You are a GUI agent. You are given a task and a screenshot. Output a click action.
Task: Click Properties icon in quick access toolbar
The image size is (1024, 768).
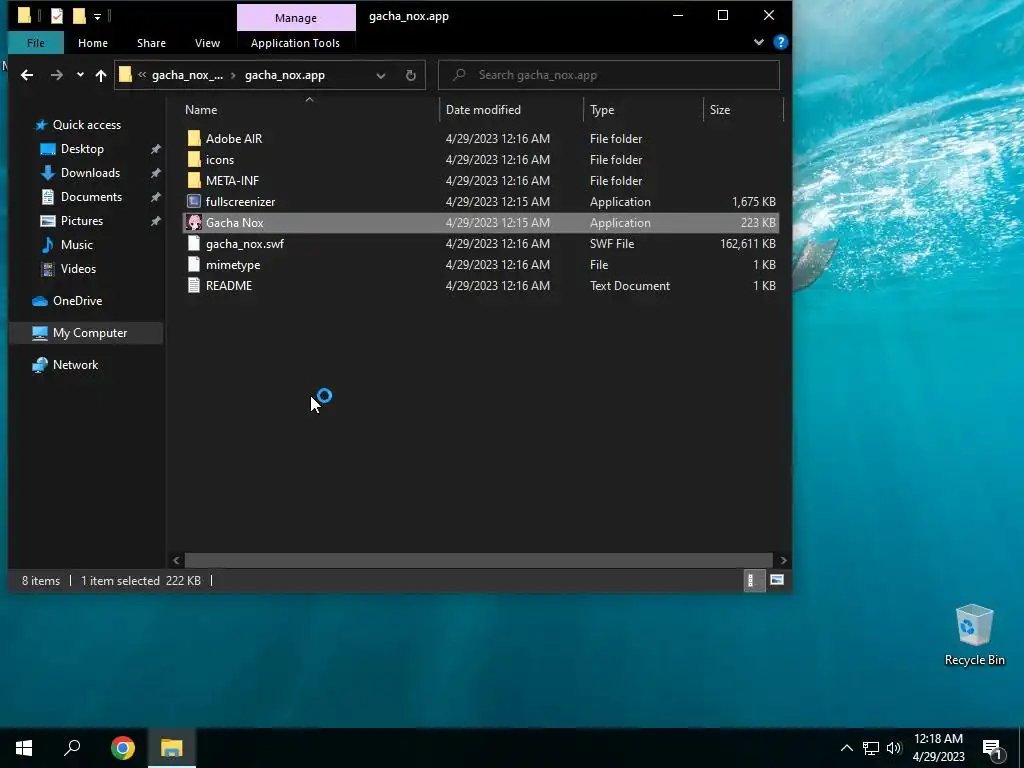point(57,16)
